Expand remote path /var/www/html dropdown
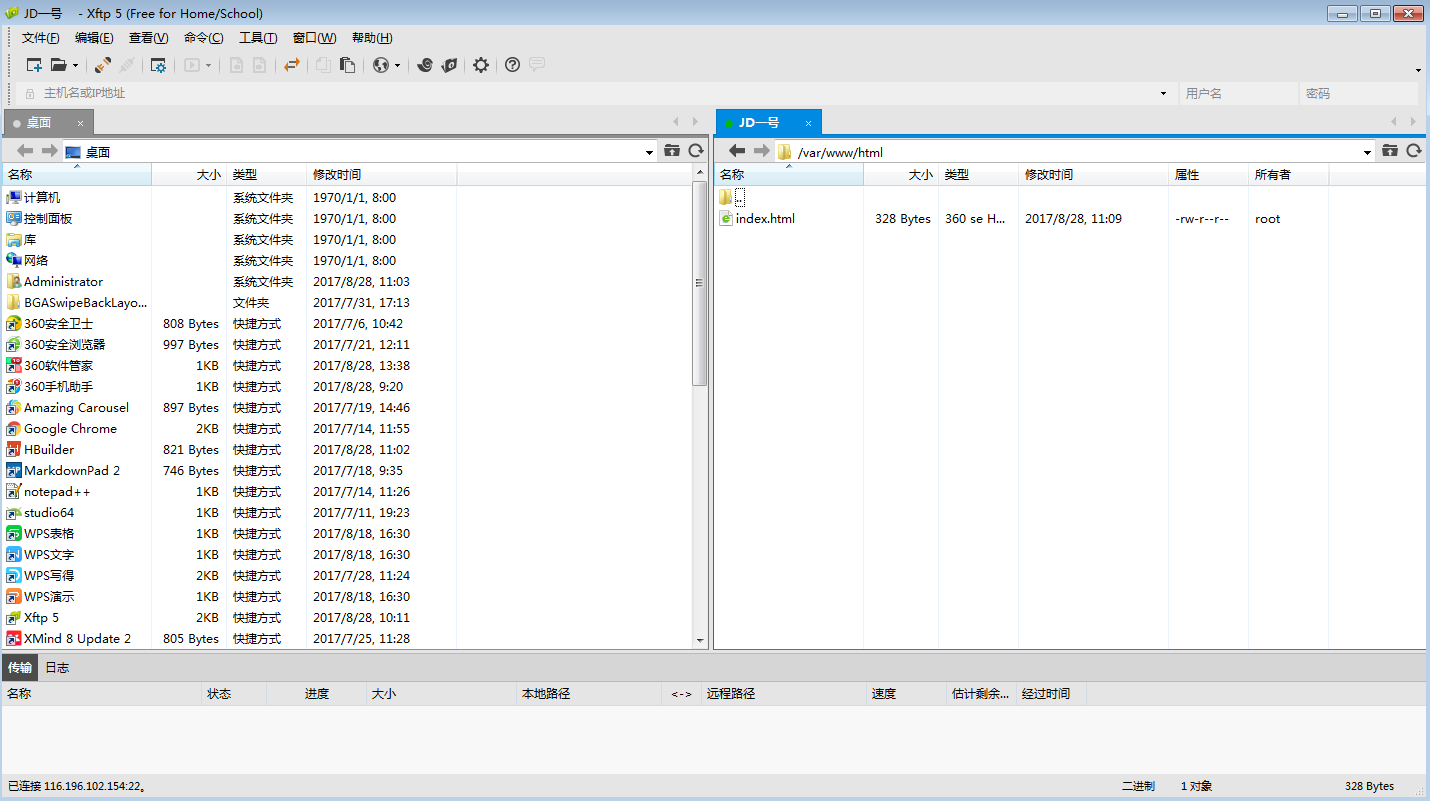 1368,152
